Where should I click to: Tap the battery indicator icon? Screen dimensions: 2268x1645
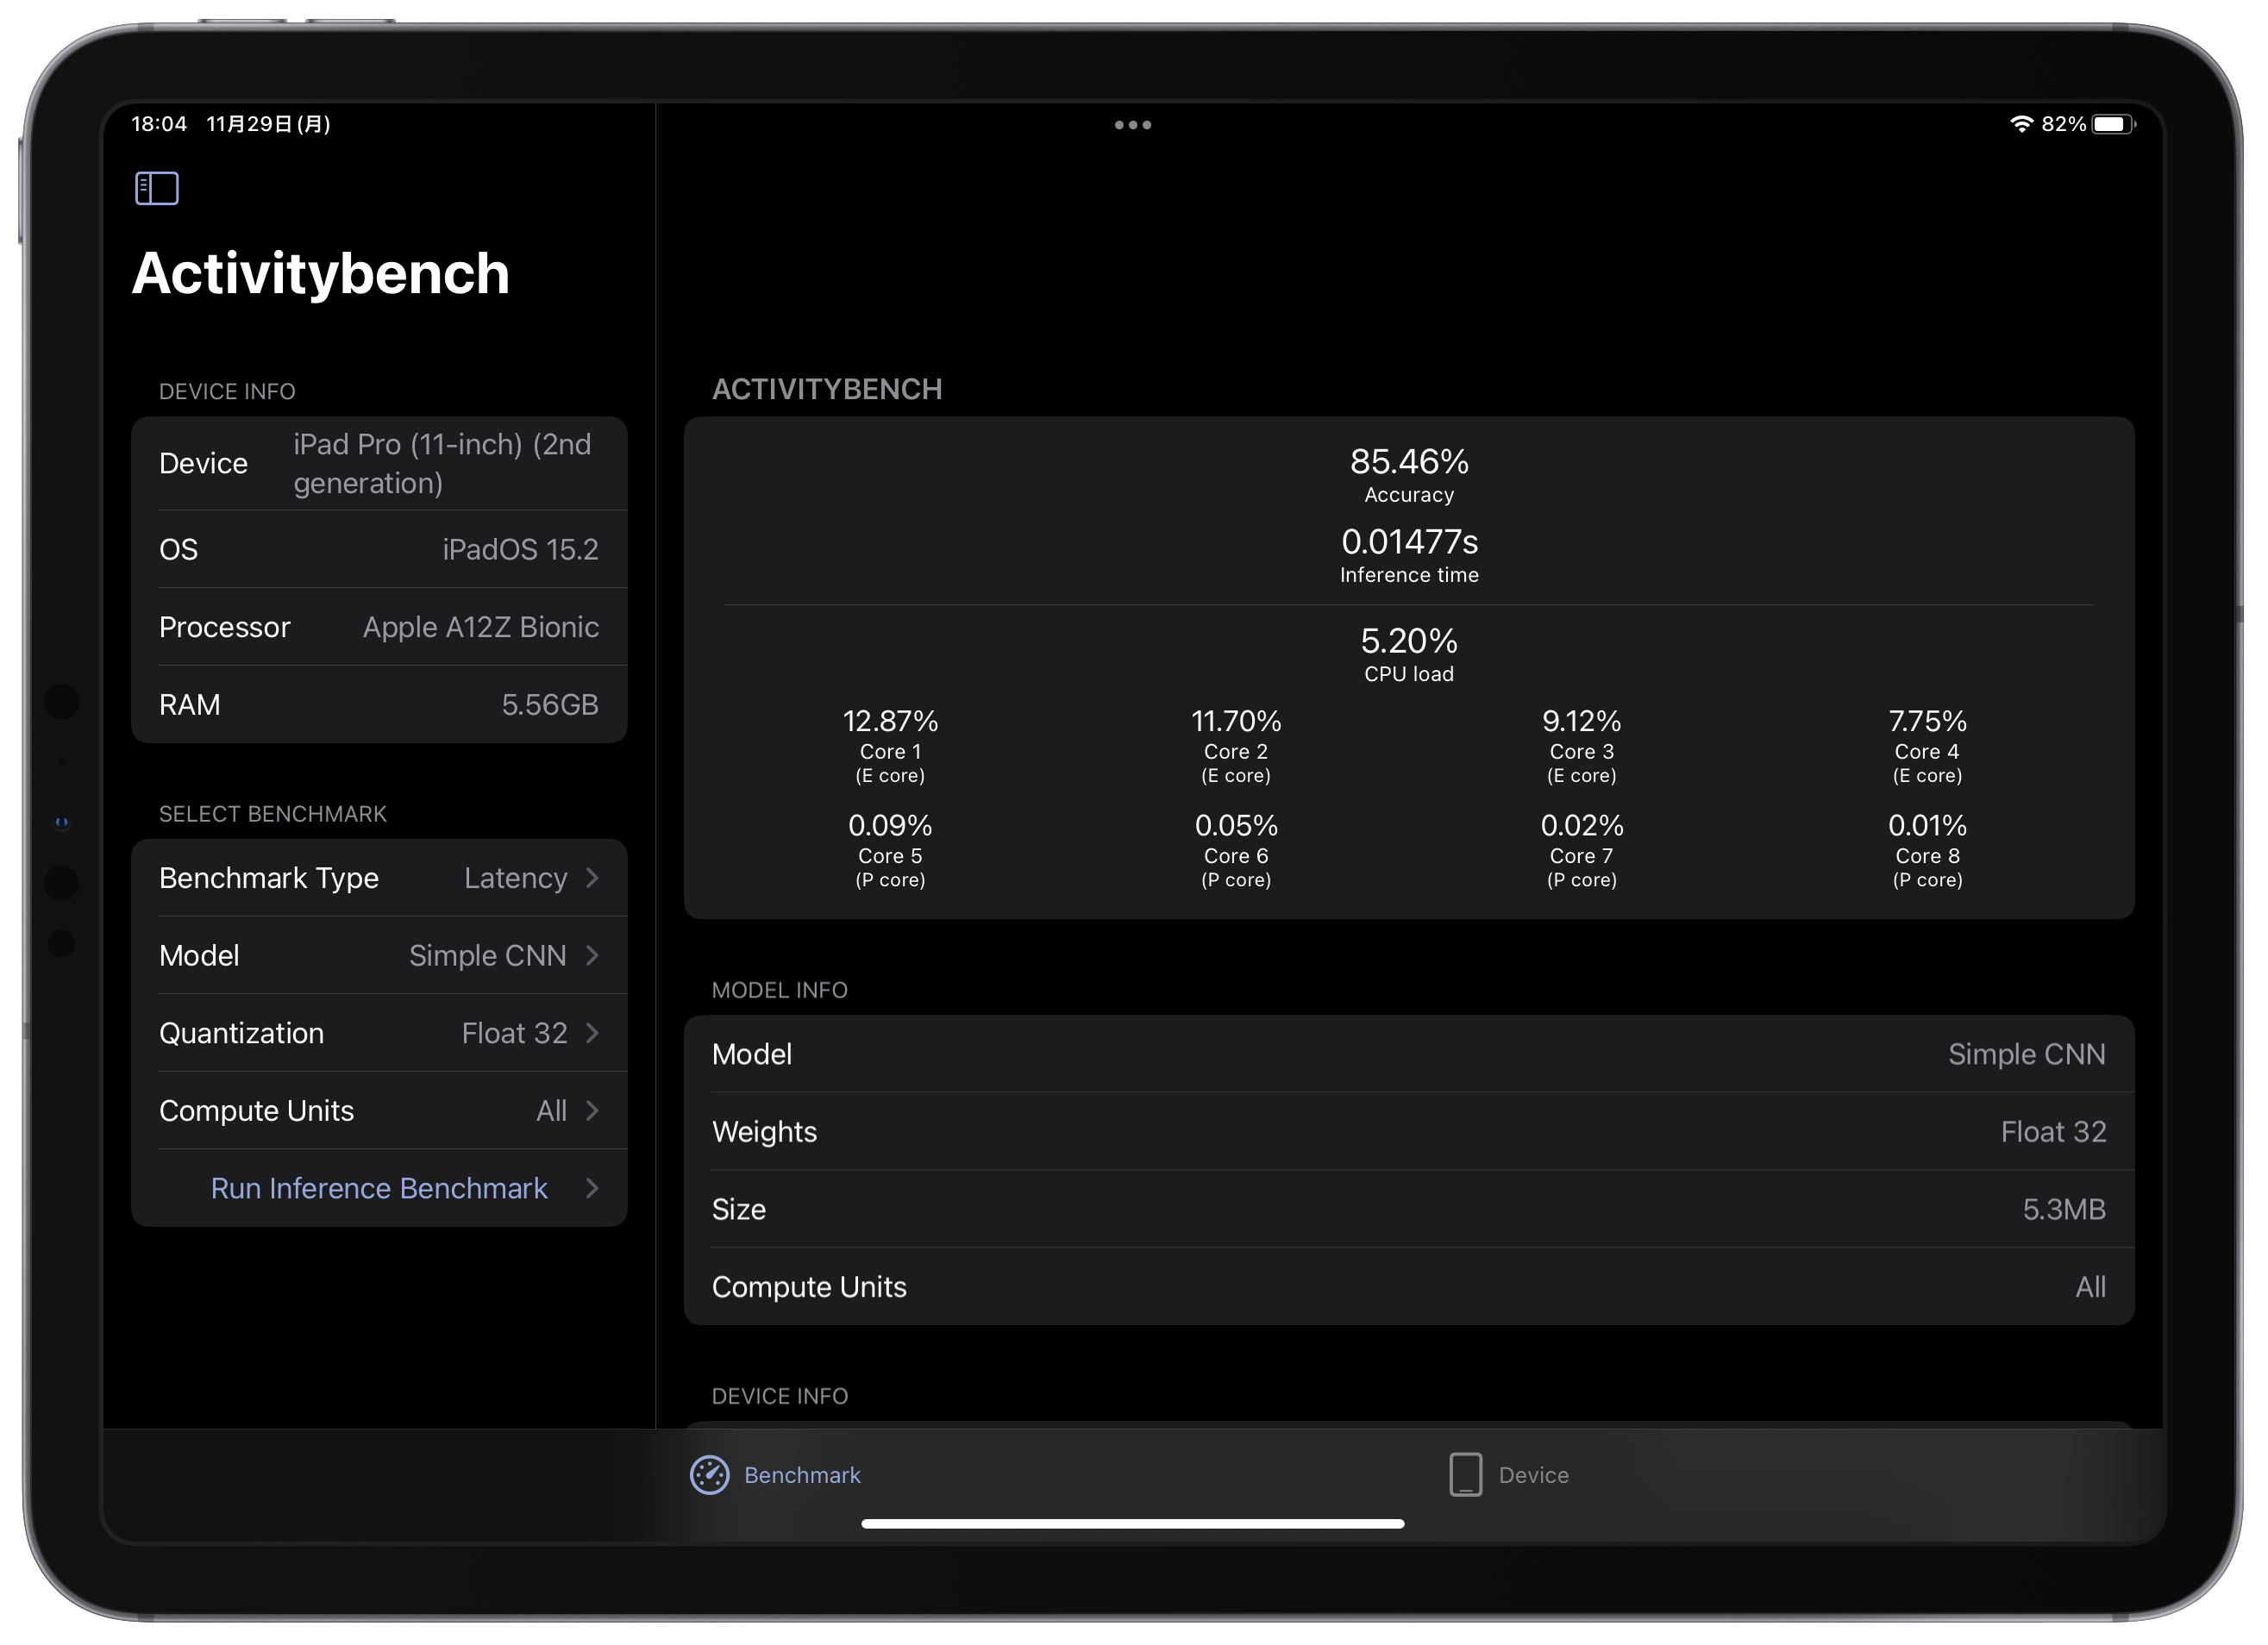(x=2112, y=124)
